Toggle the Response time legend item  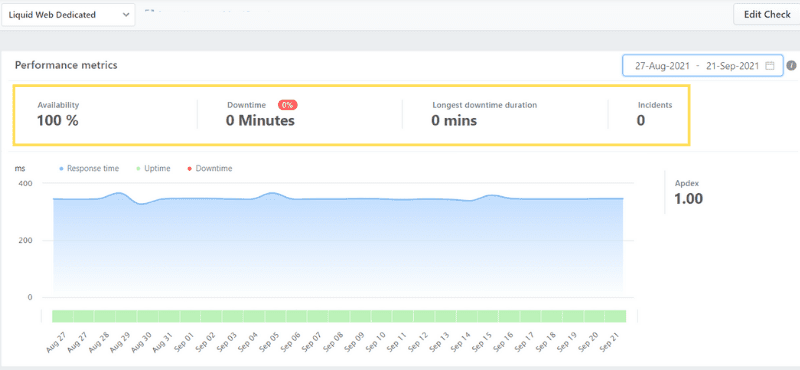[x=90, y=168]
